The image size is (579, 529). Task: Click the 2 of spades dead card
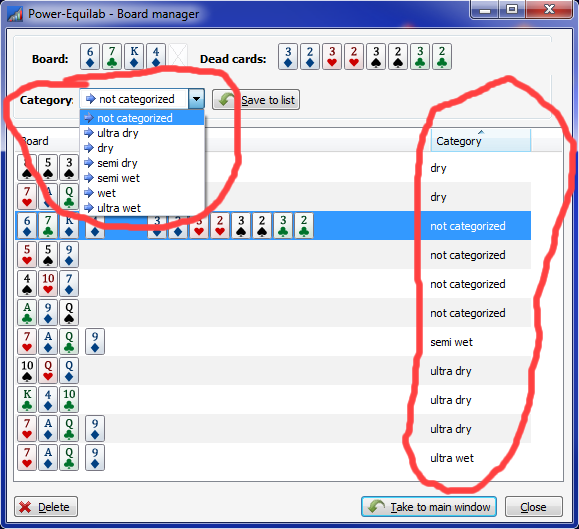(x=398, y=56)
